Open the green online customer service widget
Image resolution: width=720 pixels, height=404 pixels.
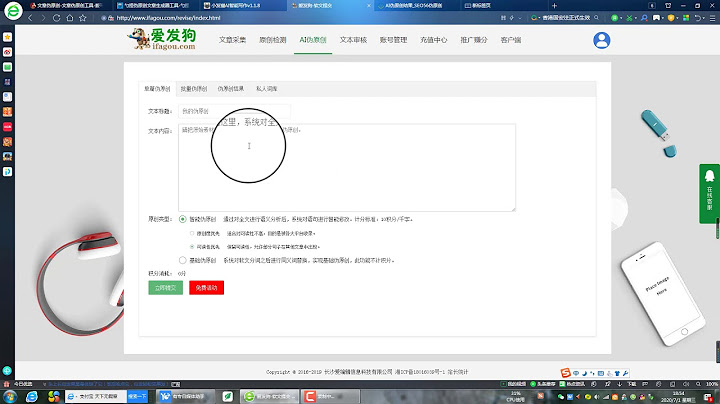[x=709, y=194]
